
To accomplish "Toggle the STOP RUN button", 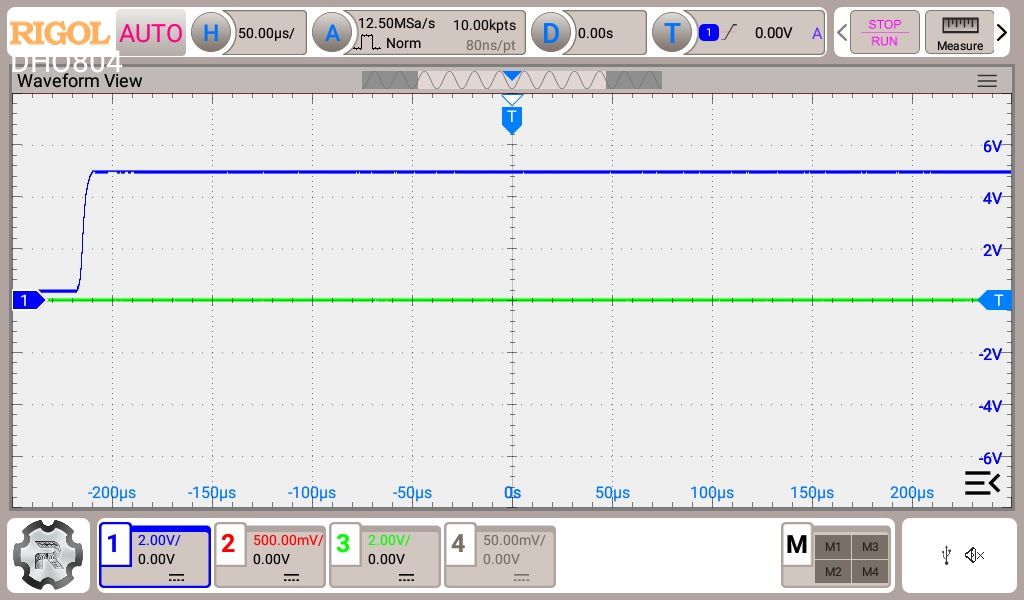I will pos(884,33).
